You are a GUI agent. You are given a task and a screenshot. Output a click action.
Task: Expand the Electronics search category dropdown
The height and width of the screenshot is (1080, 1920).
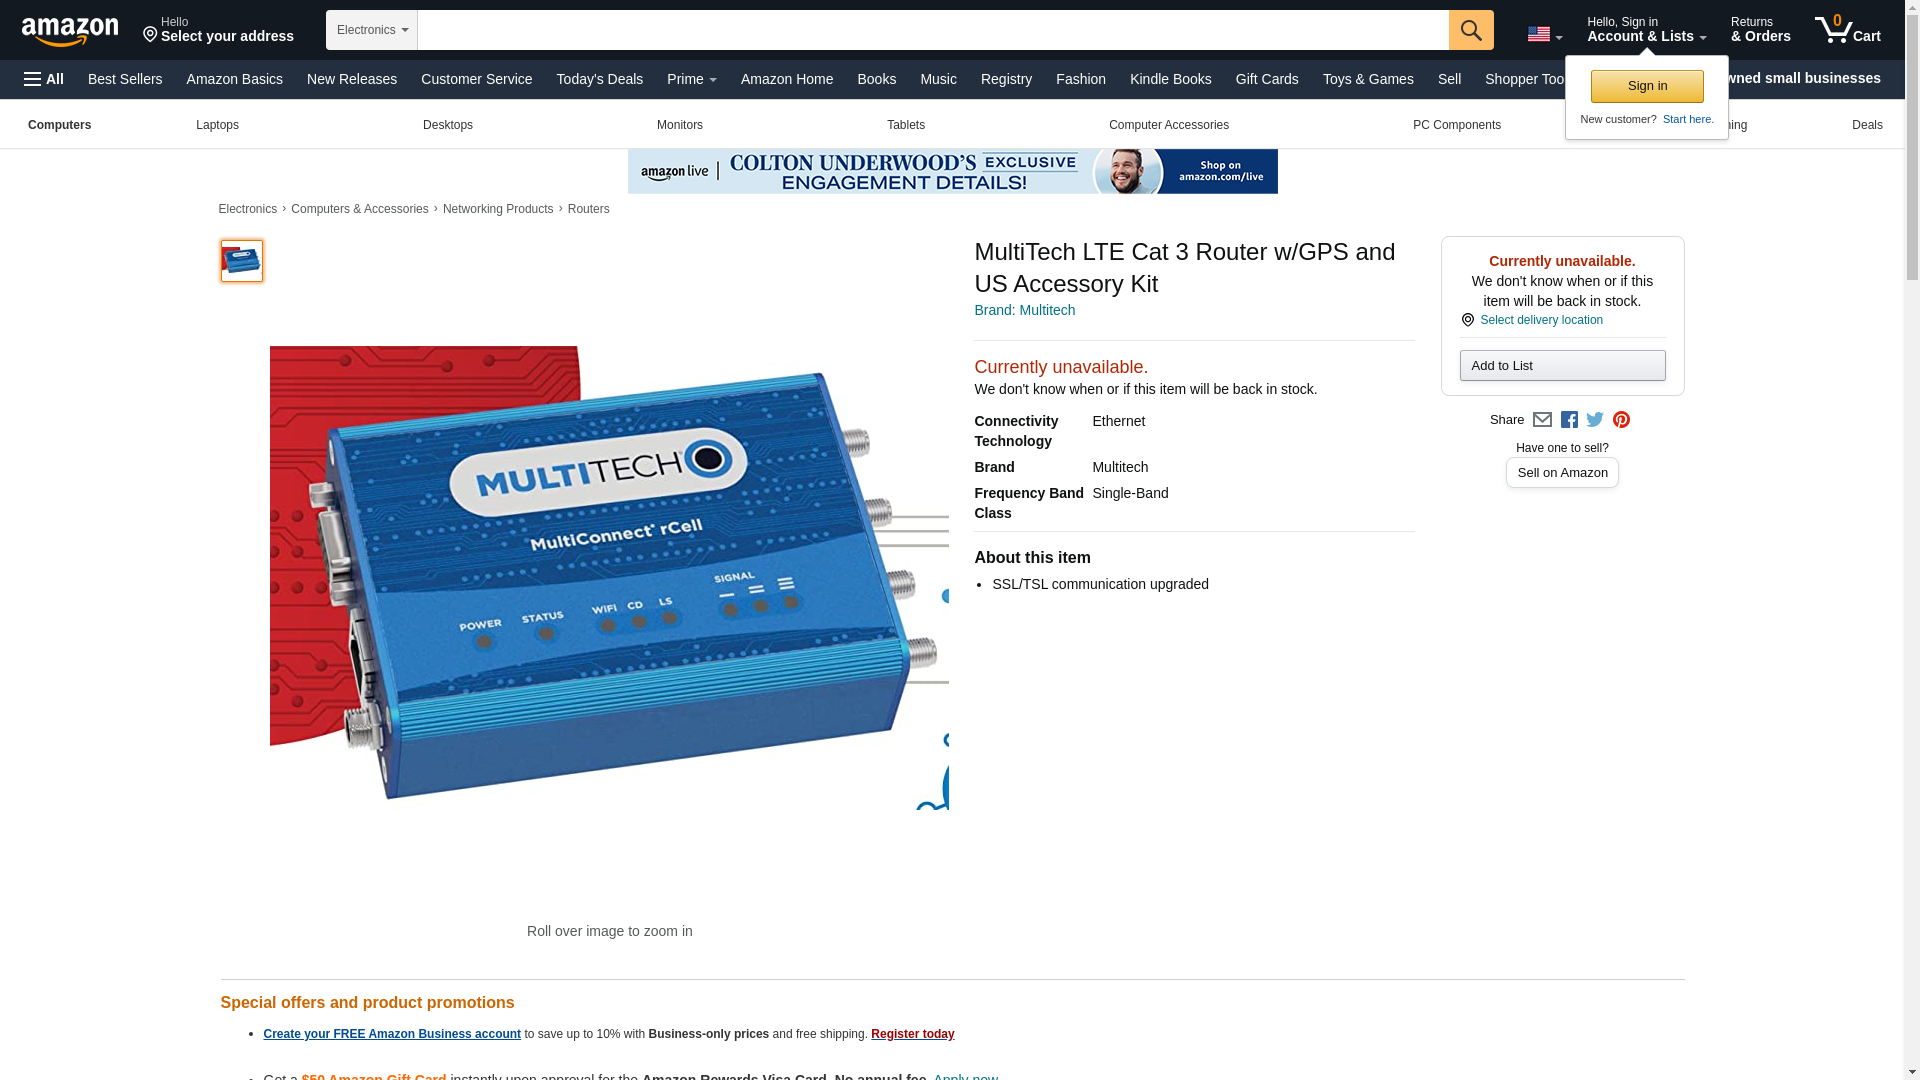[372, 30]
